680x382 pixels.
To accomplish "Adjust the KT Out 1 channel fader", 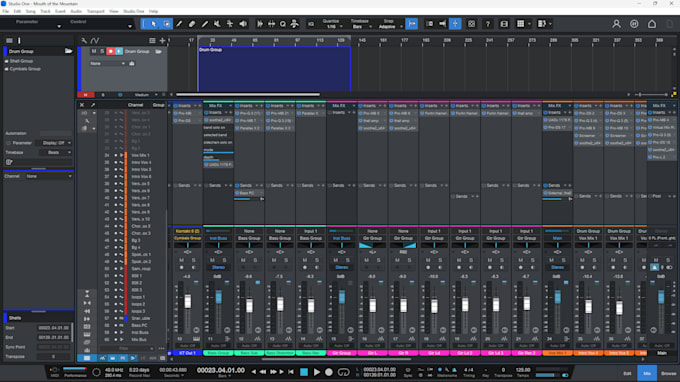I will click(x=188, y=301).
